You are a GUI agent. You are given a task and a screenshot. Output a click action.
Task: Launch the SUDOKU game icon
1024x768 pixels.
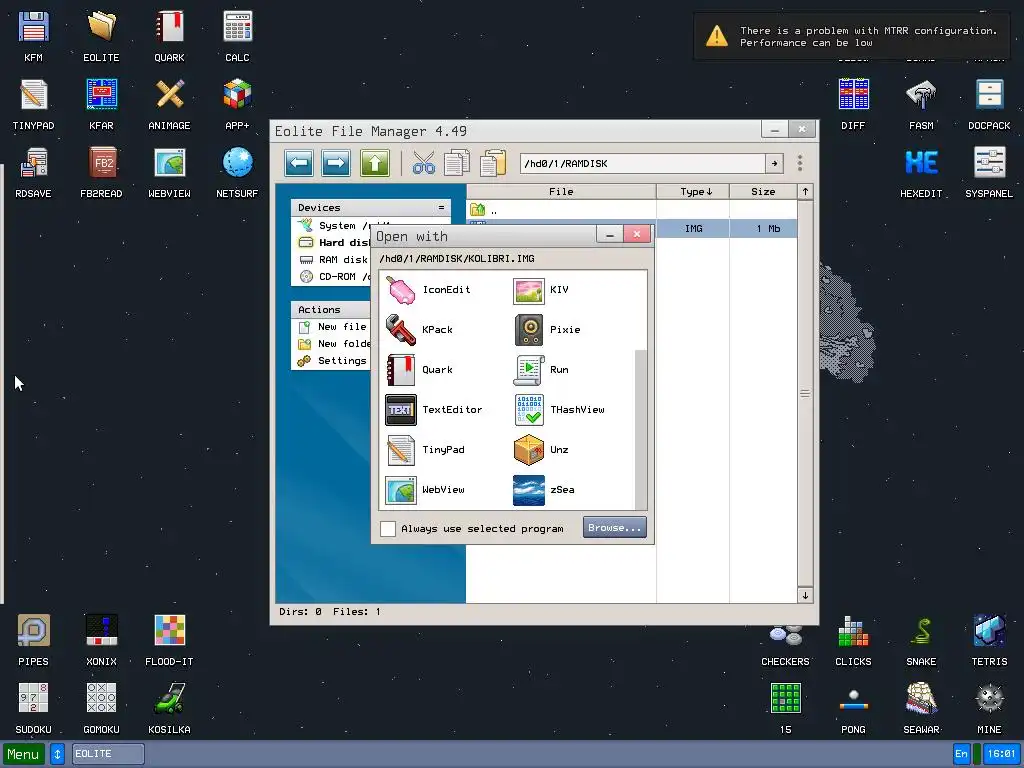pyautogui.click(x=33, y=708)
